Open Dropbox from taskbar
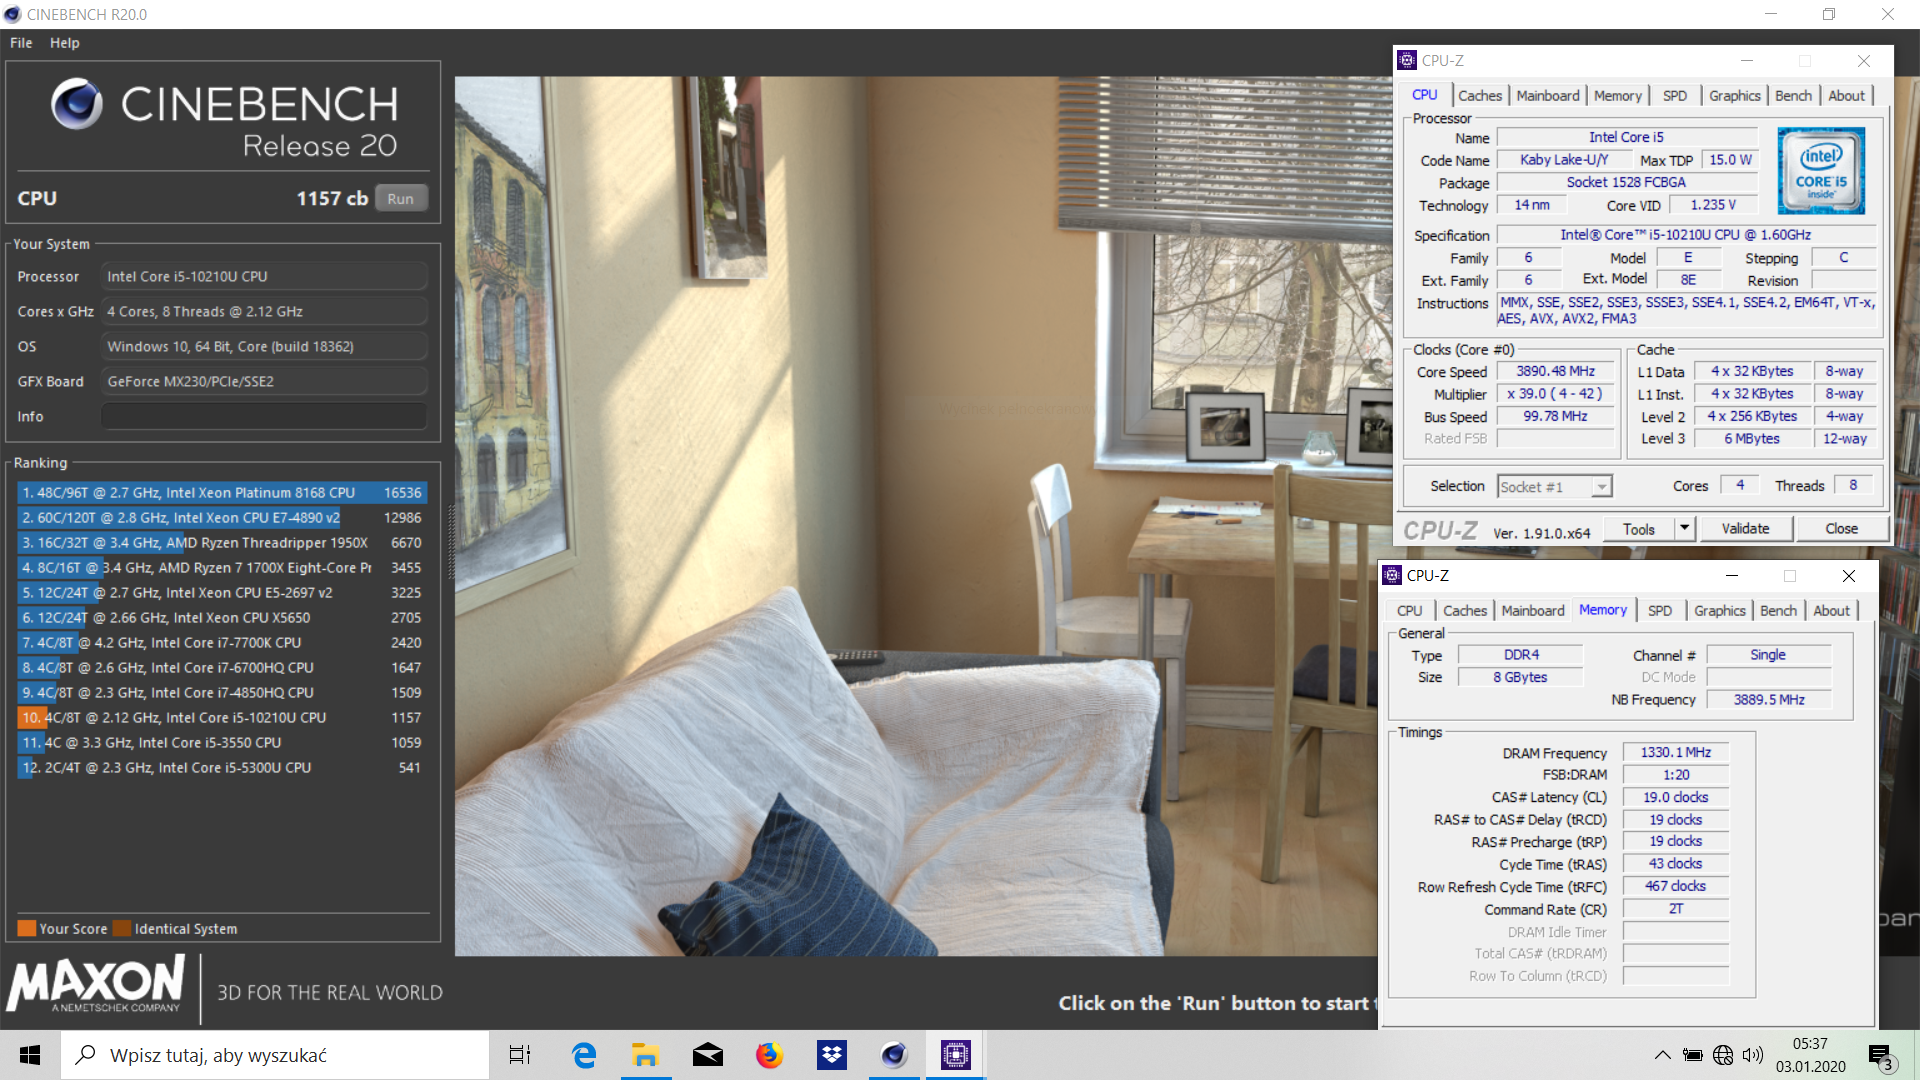Screen dimensions: 1920x1080 point(831,1055)
